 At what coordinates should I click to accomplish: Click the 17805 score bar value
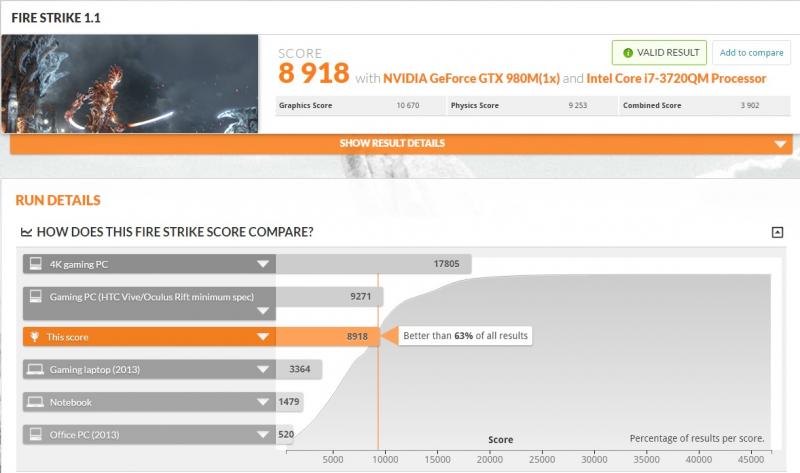446,264
